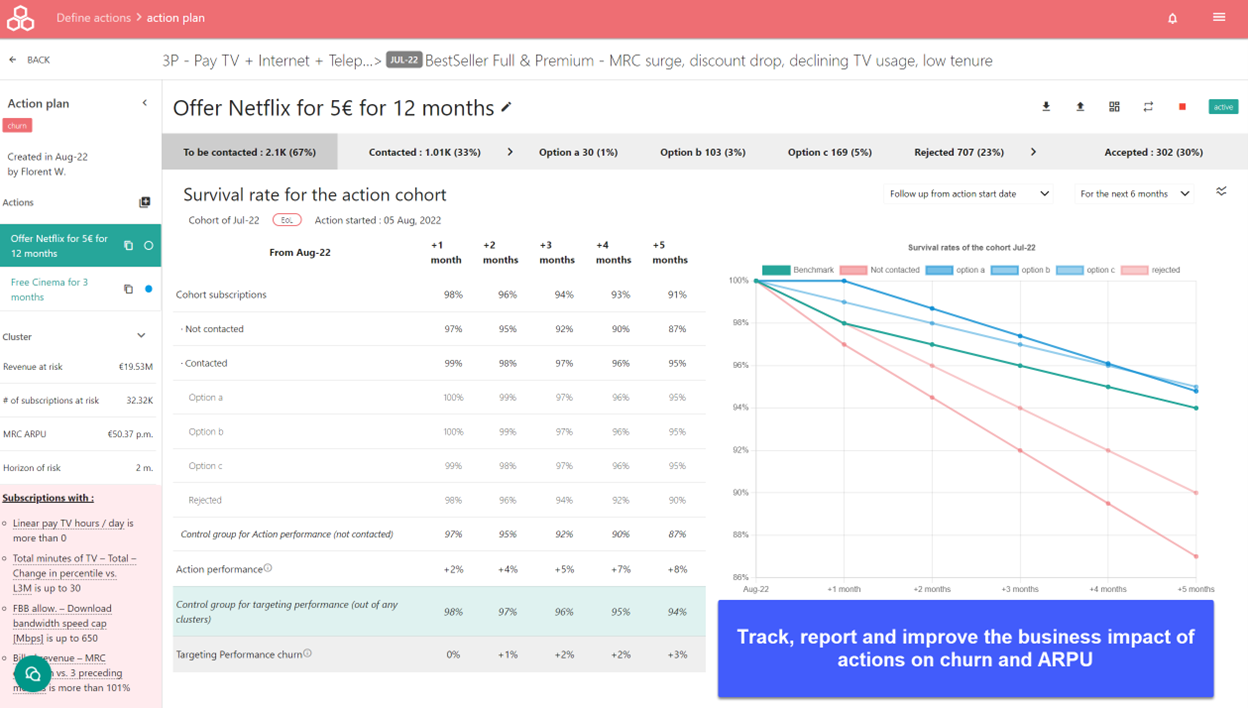Click the BACK button
The width and height of the screenshot is (1248, 708).
(x=30, y=59)
